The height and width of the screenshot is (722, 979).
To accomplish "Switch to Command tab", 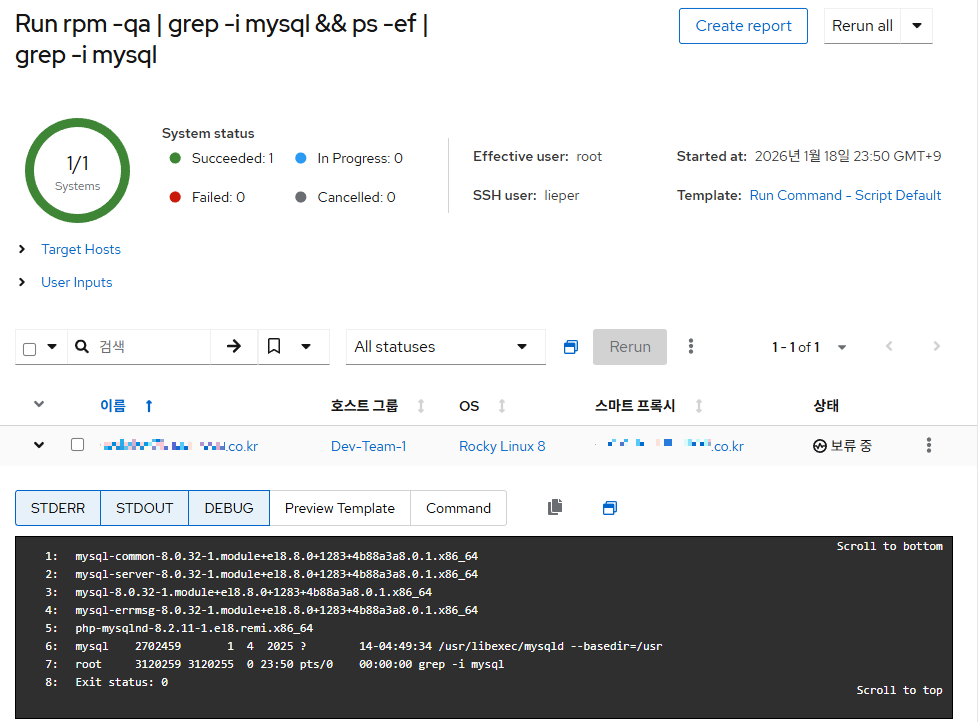I will point(458,508).
